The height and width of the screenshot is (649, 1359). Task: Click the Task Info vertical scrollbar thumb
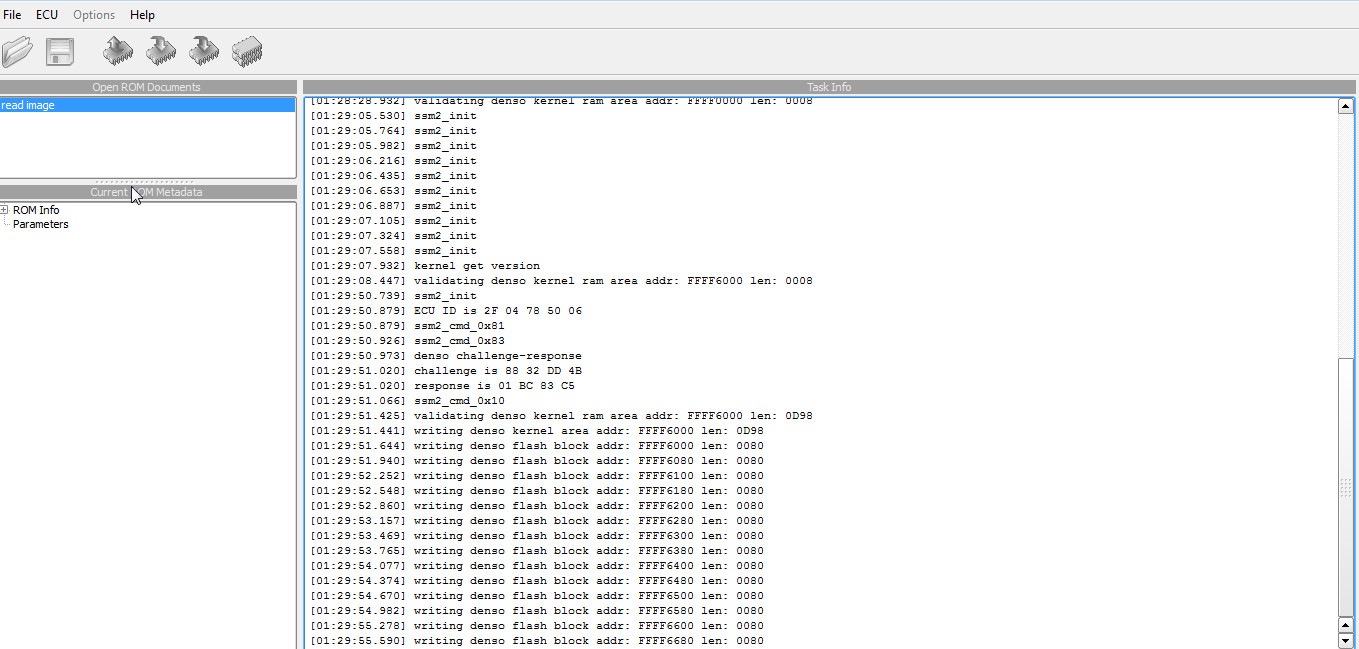[x=1346, y=487]
